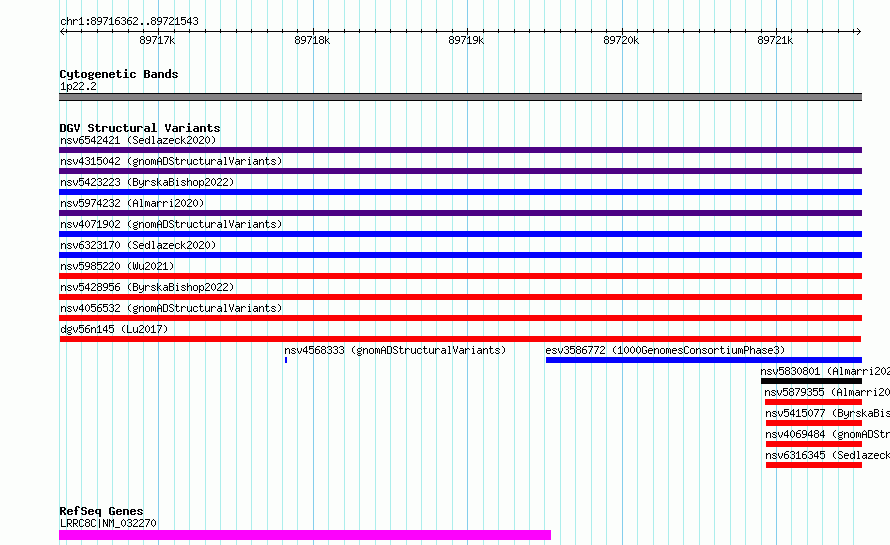Click nsv4568333 (gnomADStructuralVariants) label
This screenshot has height=545, width=890.
tap(395, 350)
